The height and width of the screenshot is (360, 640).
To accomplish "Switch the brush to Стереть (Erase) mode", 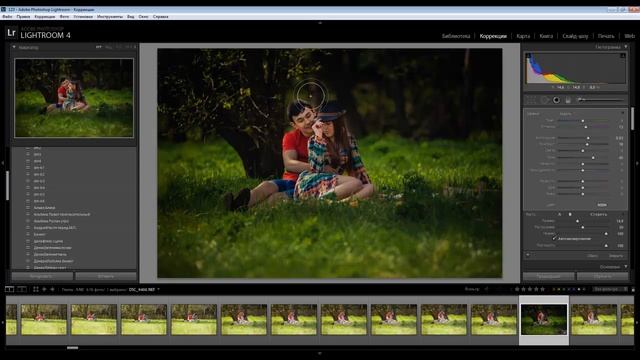I will click(598, 214).
